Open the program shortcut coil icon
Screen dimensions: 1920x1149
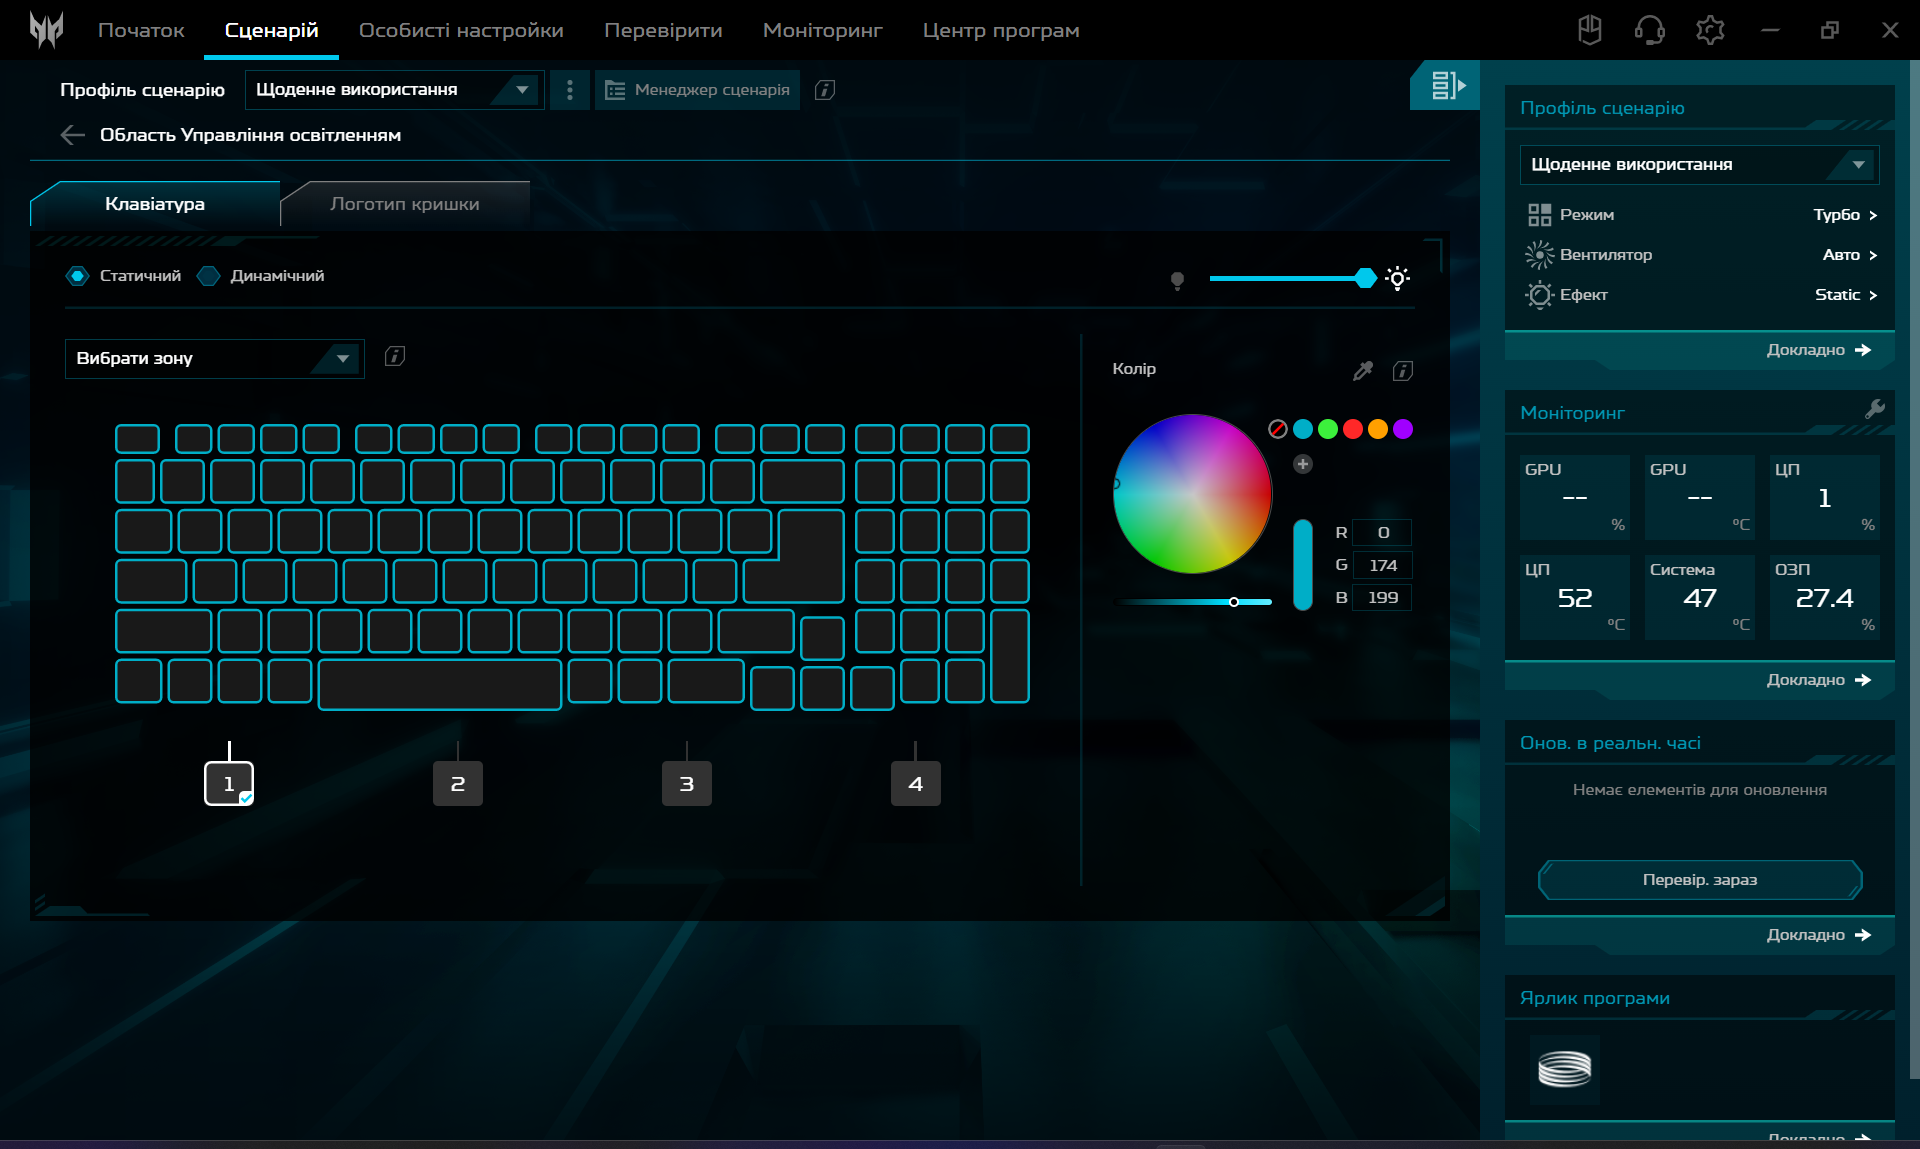pyautogui.click(x=1564, y=1069)
